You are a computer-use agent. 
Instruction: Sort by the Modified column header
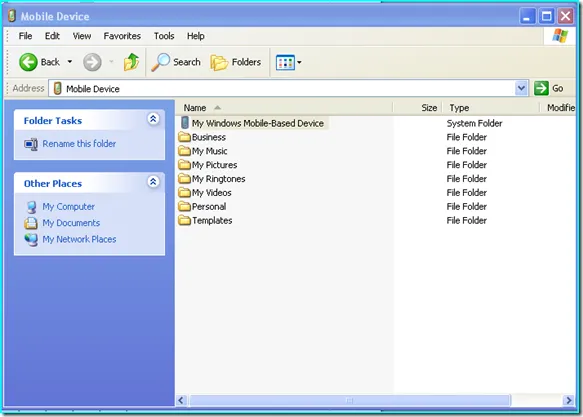click(558, 108)
